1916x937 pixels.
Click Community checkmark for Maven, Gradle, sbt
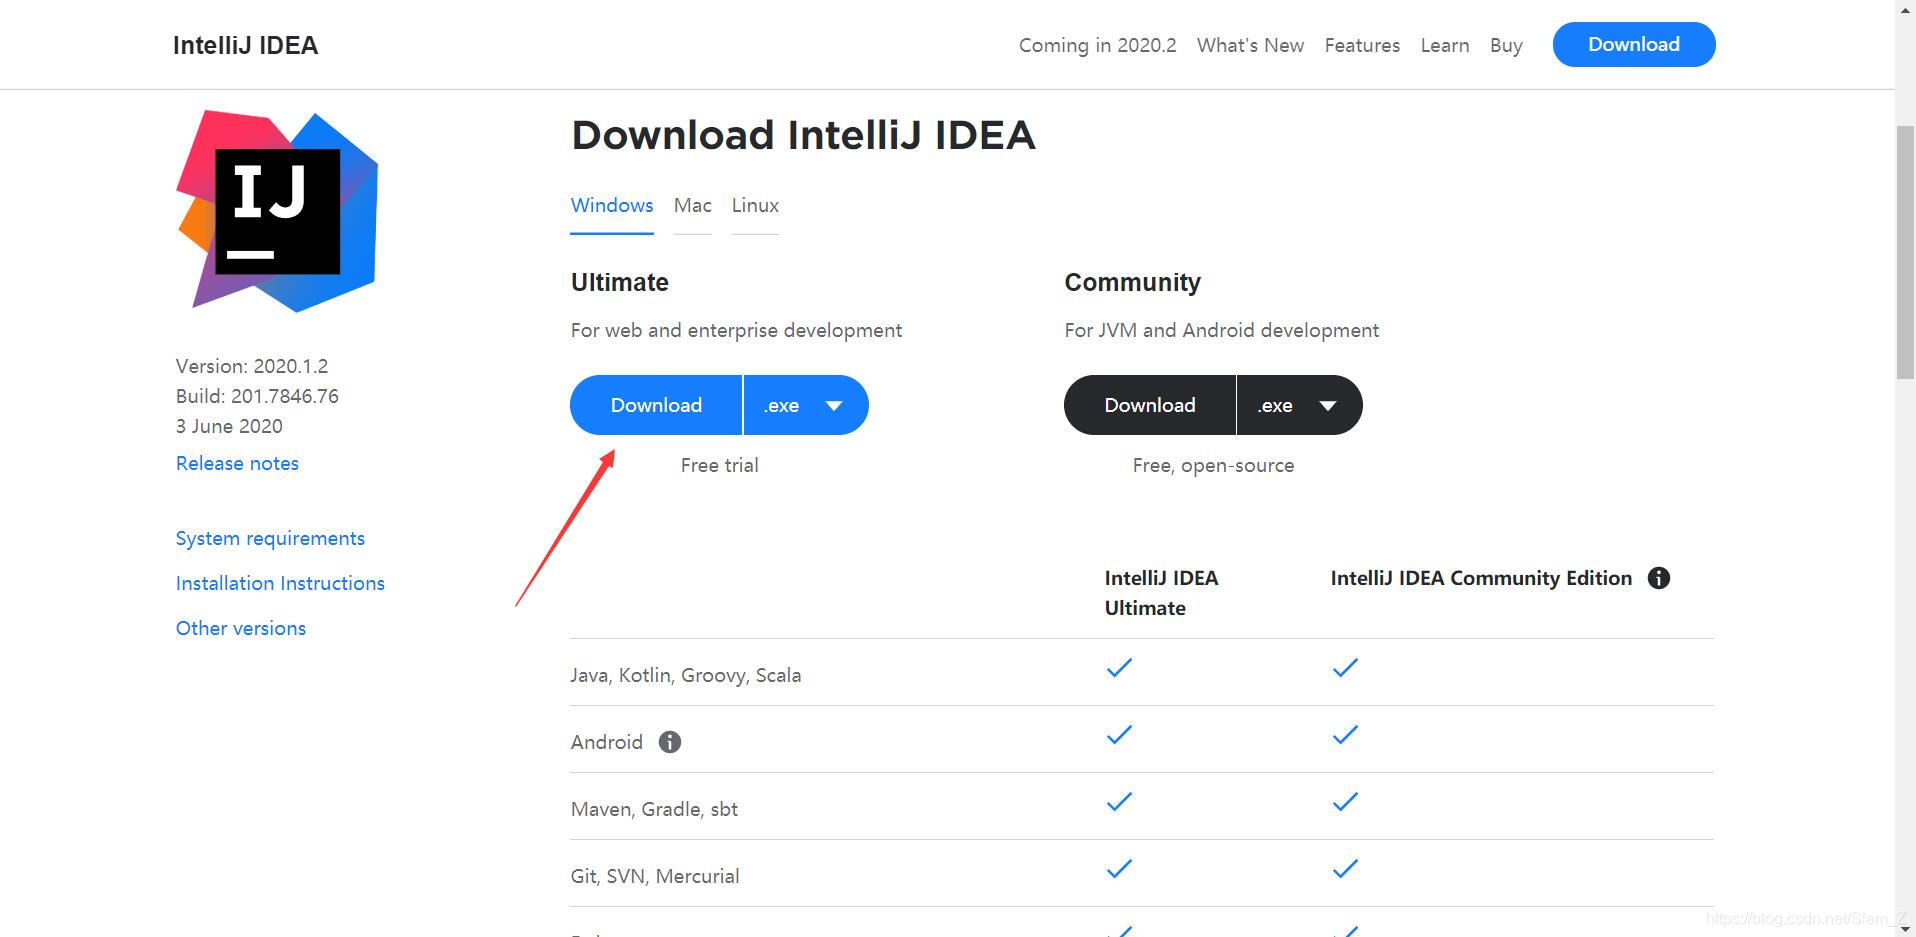[1345, 802]
